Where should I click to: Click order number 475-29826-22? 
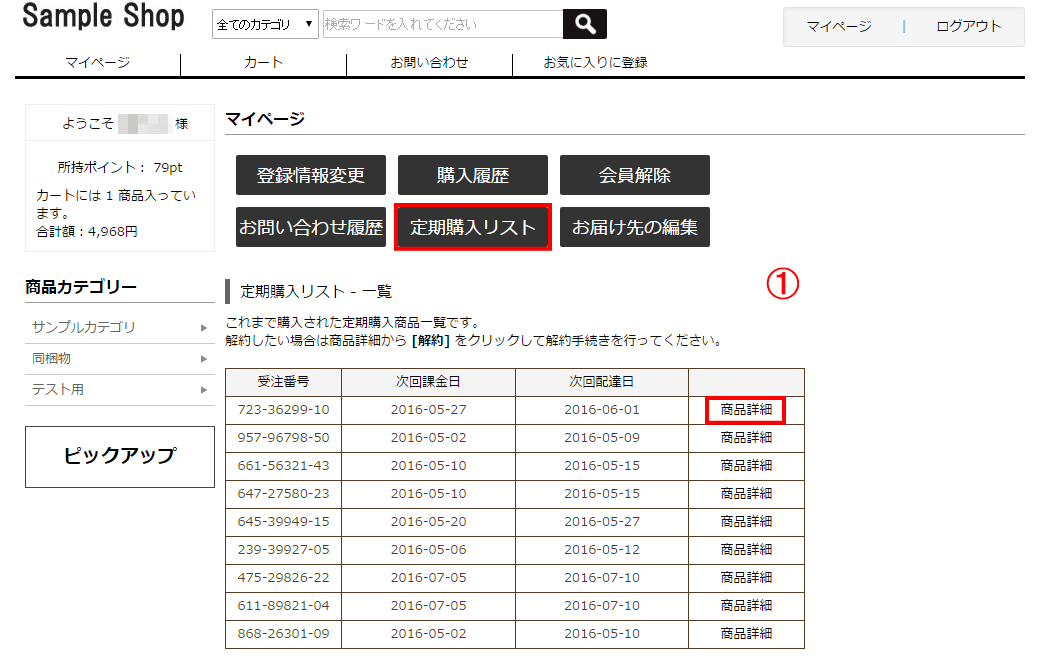283,577
